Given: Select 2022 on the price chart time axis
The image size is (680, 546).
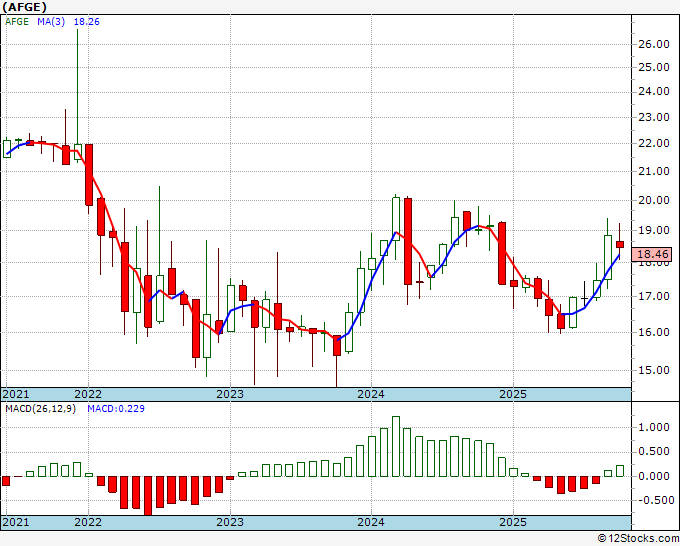Looking at the screenshot, I should coord(88,394).
